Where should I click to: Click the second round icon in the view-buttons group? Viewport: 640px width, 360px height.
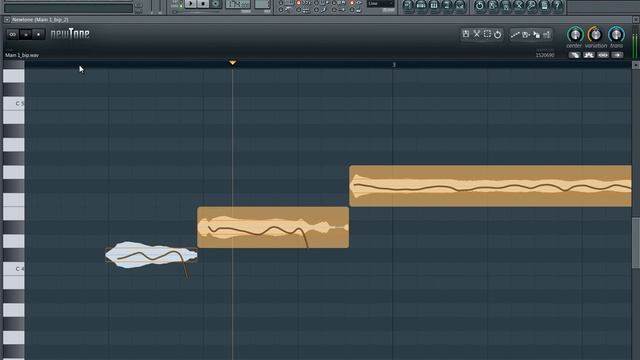pos(420,5)
